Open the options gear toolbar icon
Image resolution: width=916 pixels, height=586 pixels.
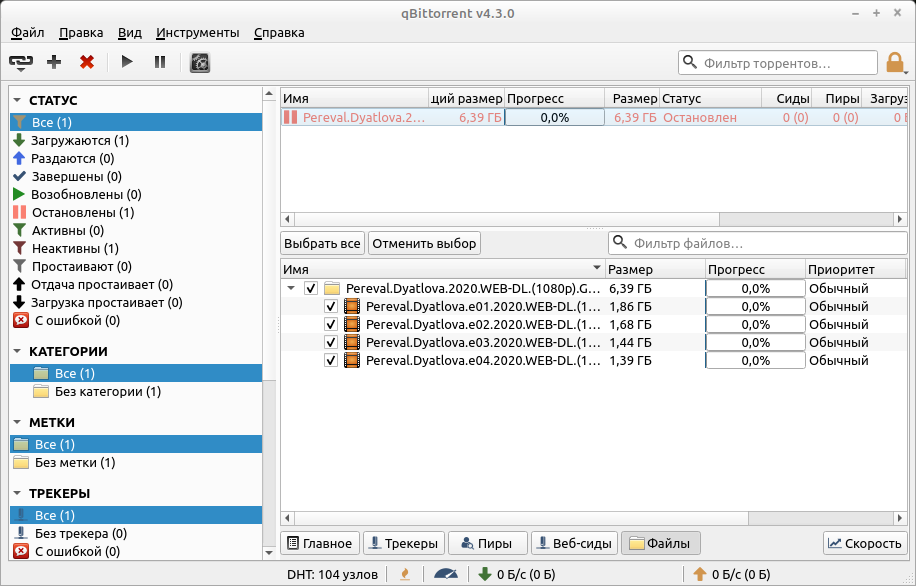[200, 62]
